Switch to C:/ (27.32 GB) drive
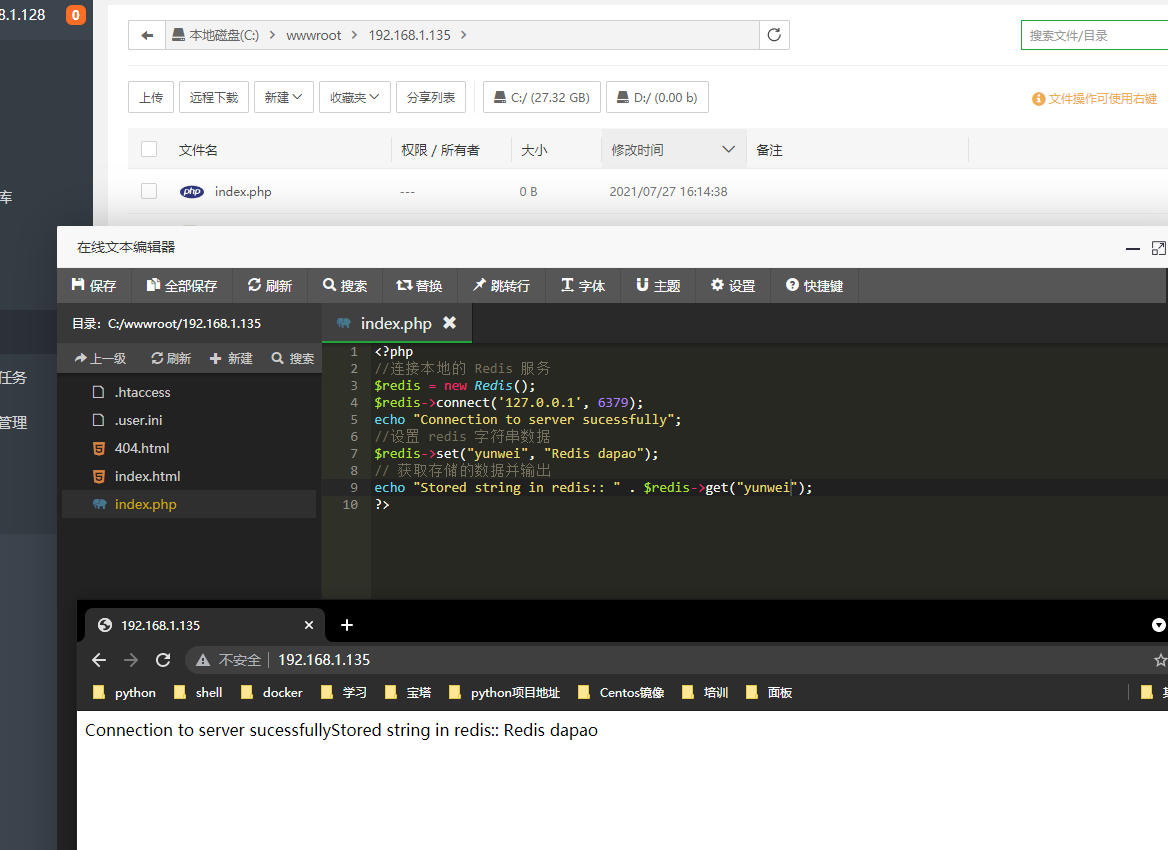The width and height of the screenshot is (1168, 850). coord(542,97)
